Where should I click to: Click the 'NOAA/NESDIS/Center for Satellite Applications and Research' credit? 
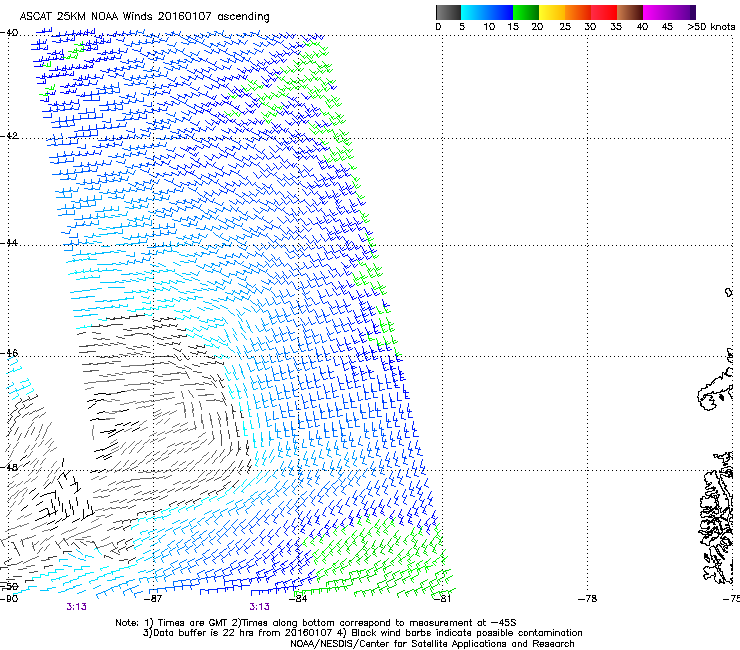432,643
